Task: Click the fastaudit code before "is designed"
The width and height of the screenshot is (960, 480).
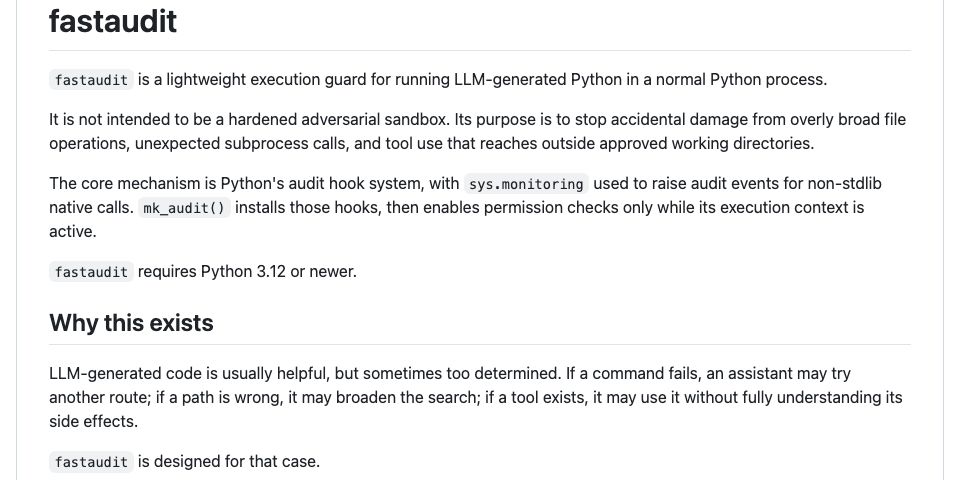Action: [91, 462]
